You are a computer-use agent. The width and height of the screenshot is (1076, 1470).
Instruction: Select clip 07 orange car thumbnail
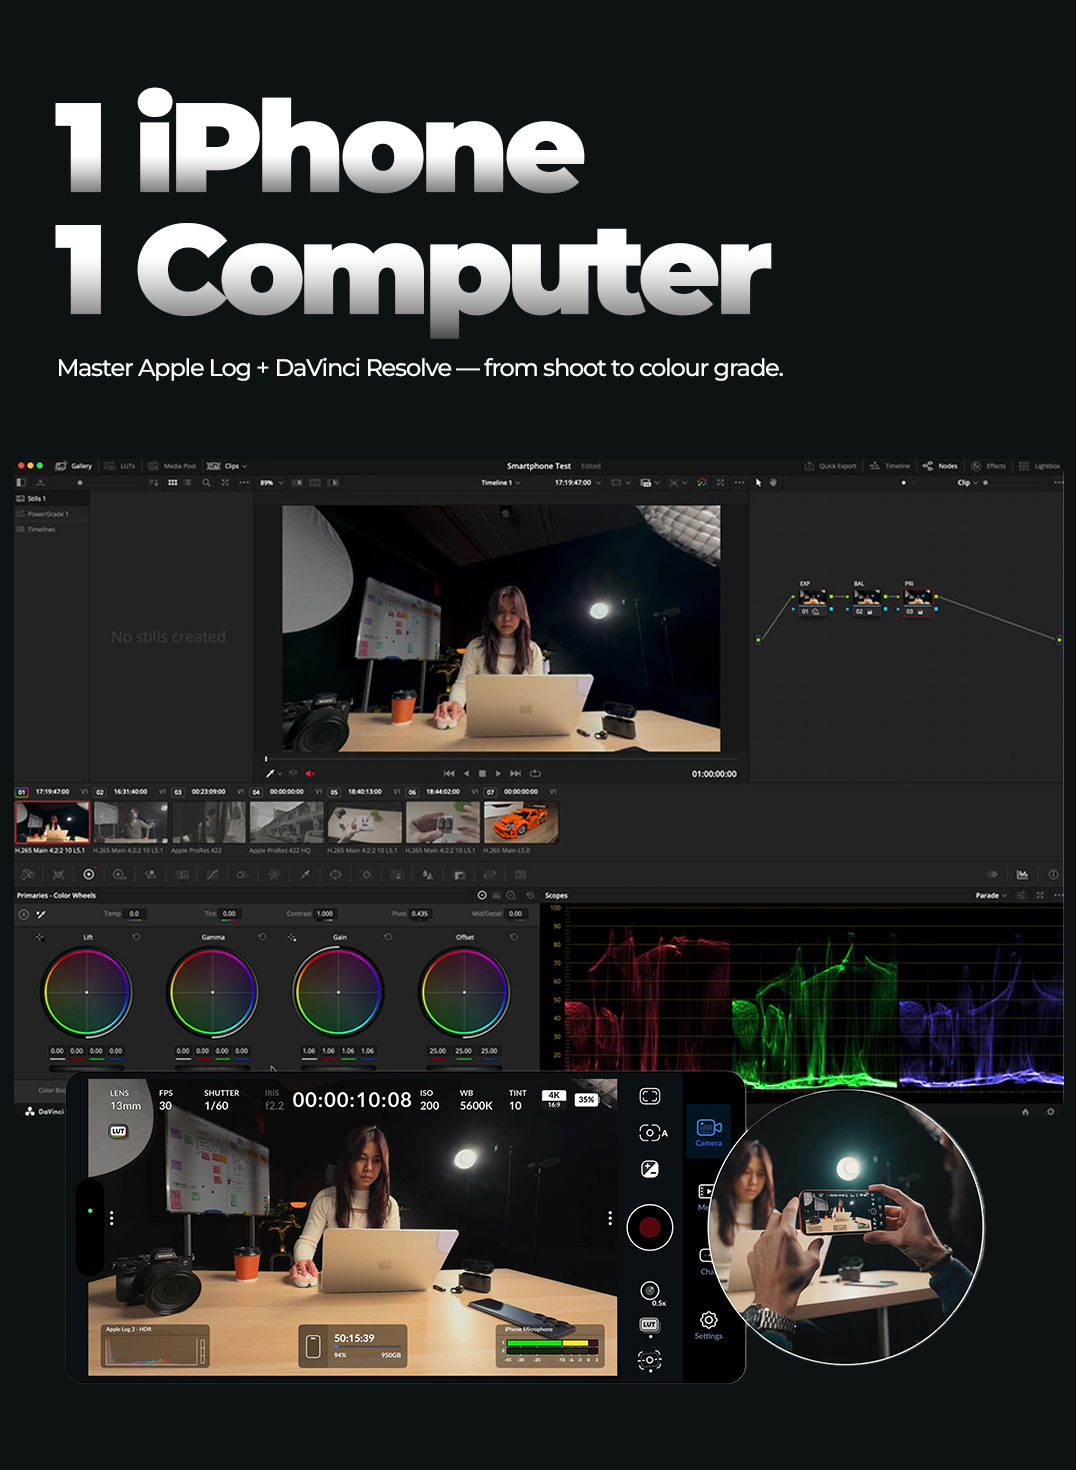pyautogui.click(x=521, y=823)
